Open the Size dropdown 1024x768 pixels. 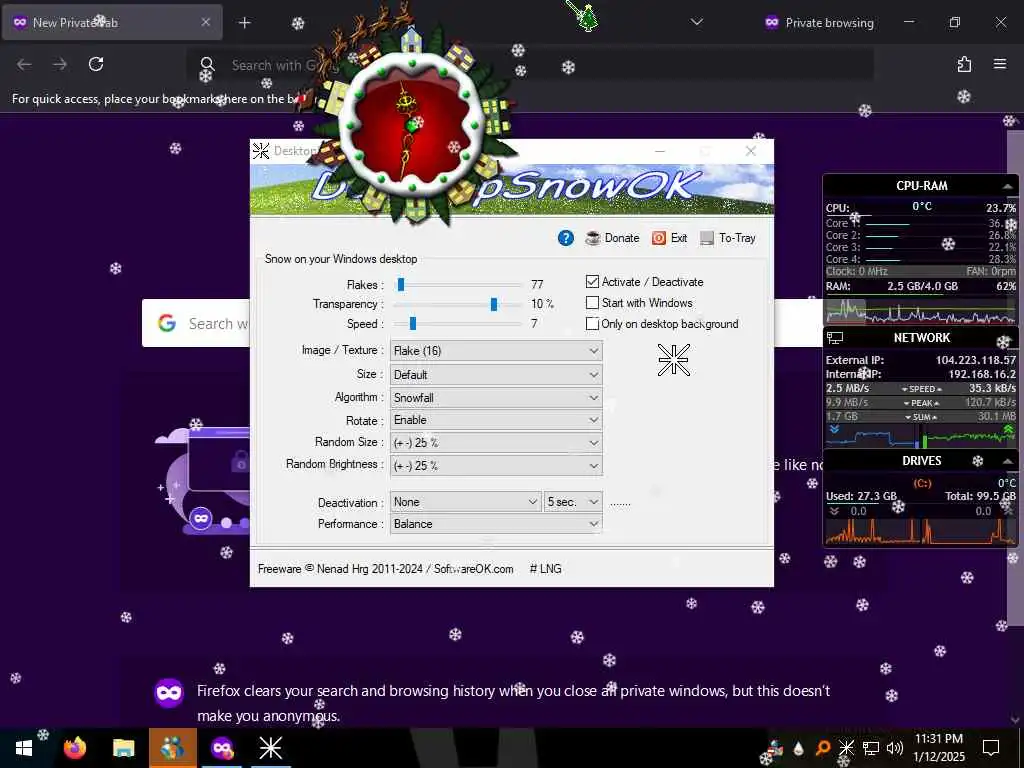pyautogui.click(x=496, y=375)
